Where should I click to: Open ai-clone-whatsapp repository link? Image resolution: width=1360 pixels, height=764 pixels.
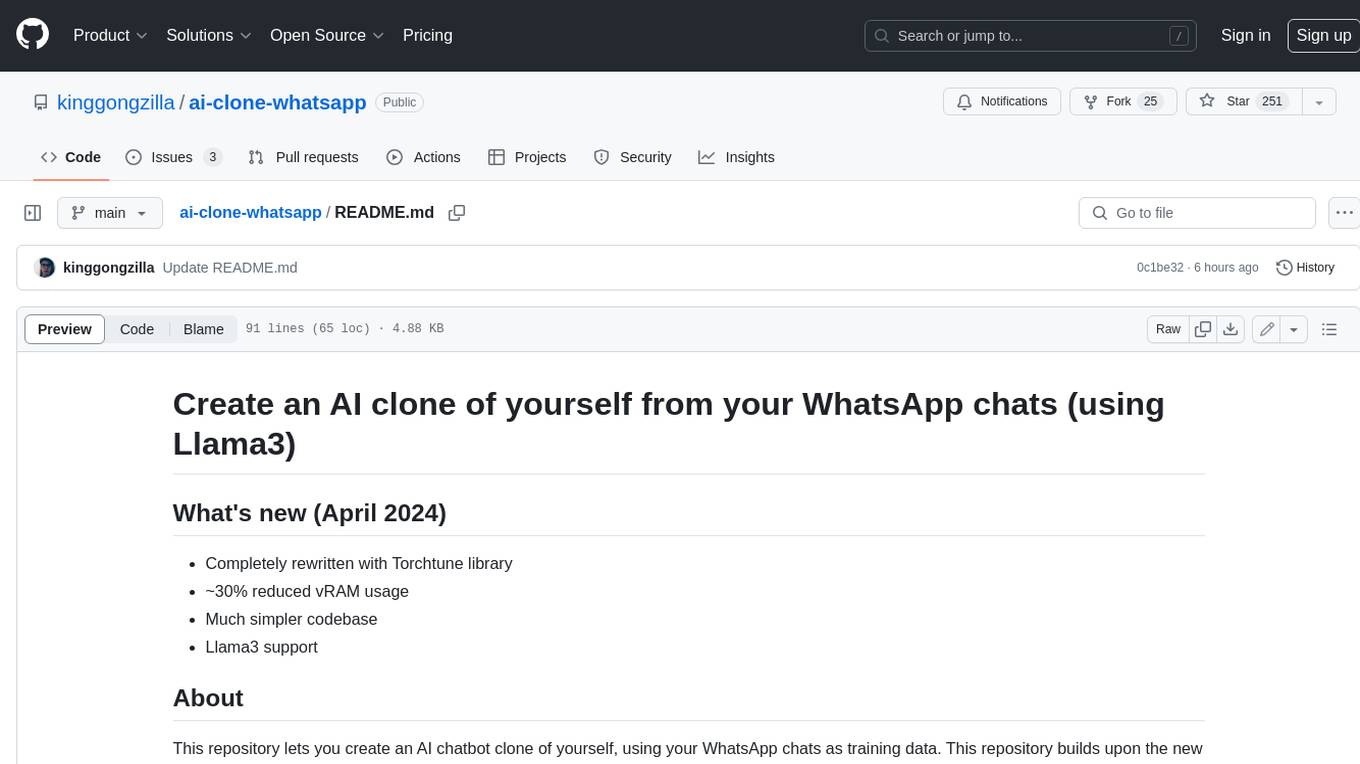(277, 102)
